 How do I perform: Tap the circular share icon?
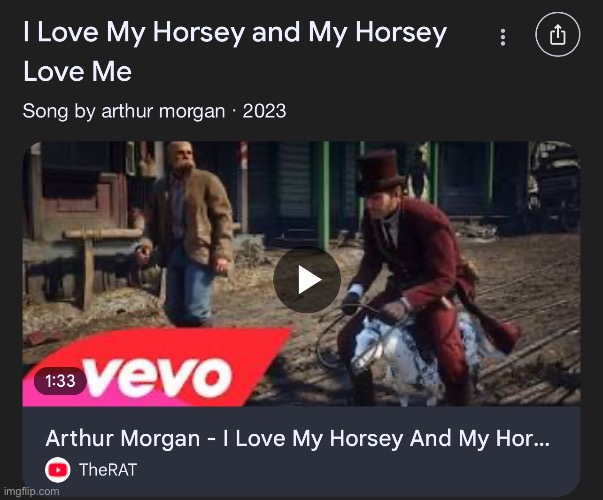[558, 35]
